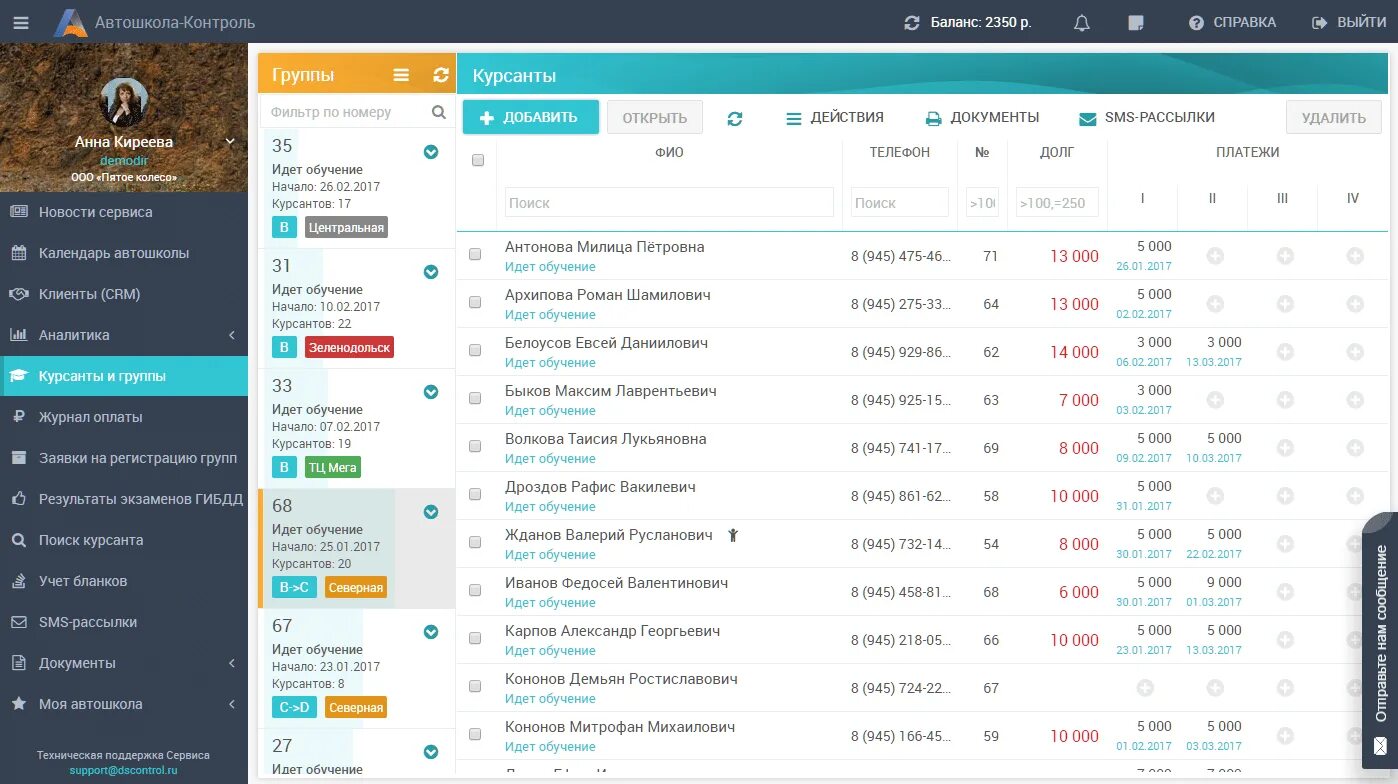Tick the select-all header checkbox
1398x784 pixels.
[x=477, y=160]
